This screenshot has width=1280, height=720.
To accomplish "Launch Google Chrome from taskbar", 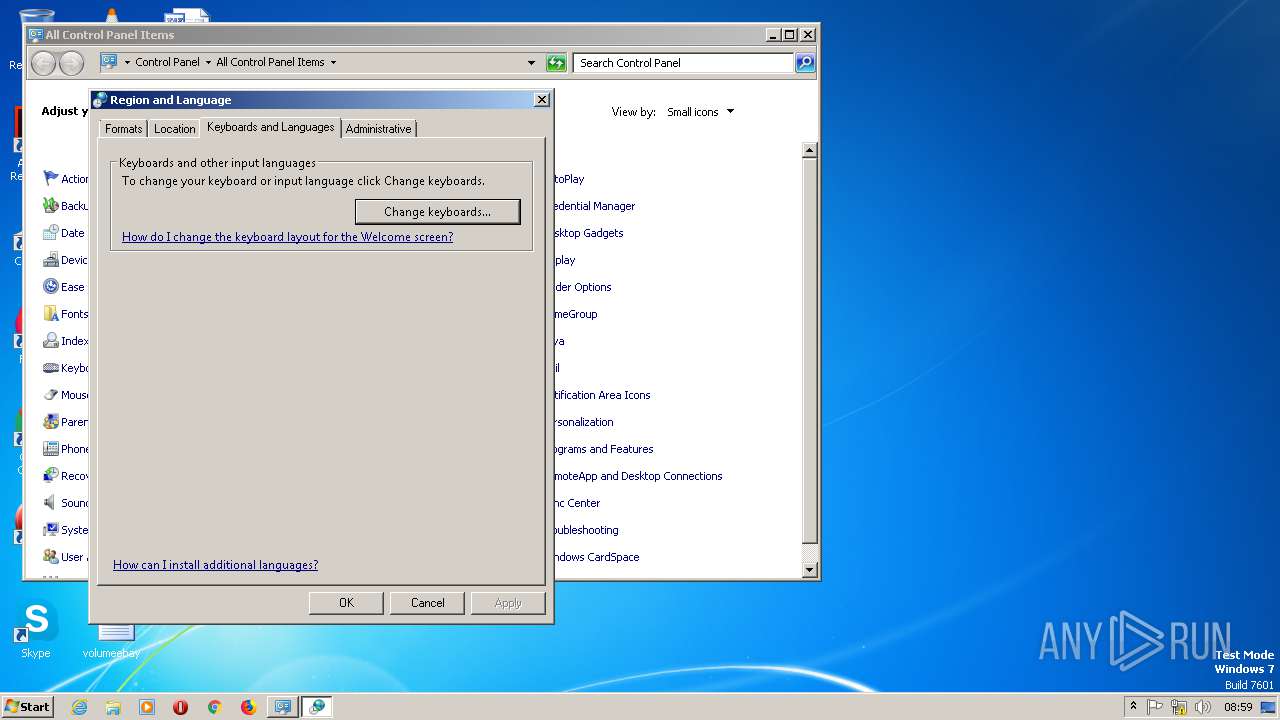I will point(214,707).
